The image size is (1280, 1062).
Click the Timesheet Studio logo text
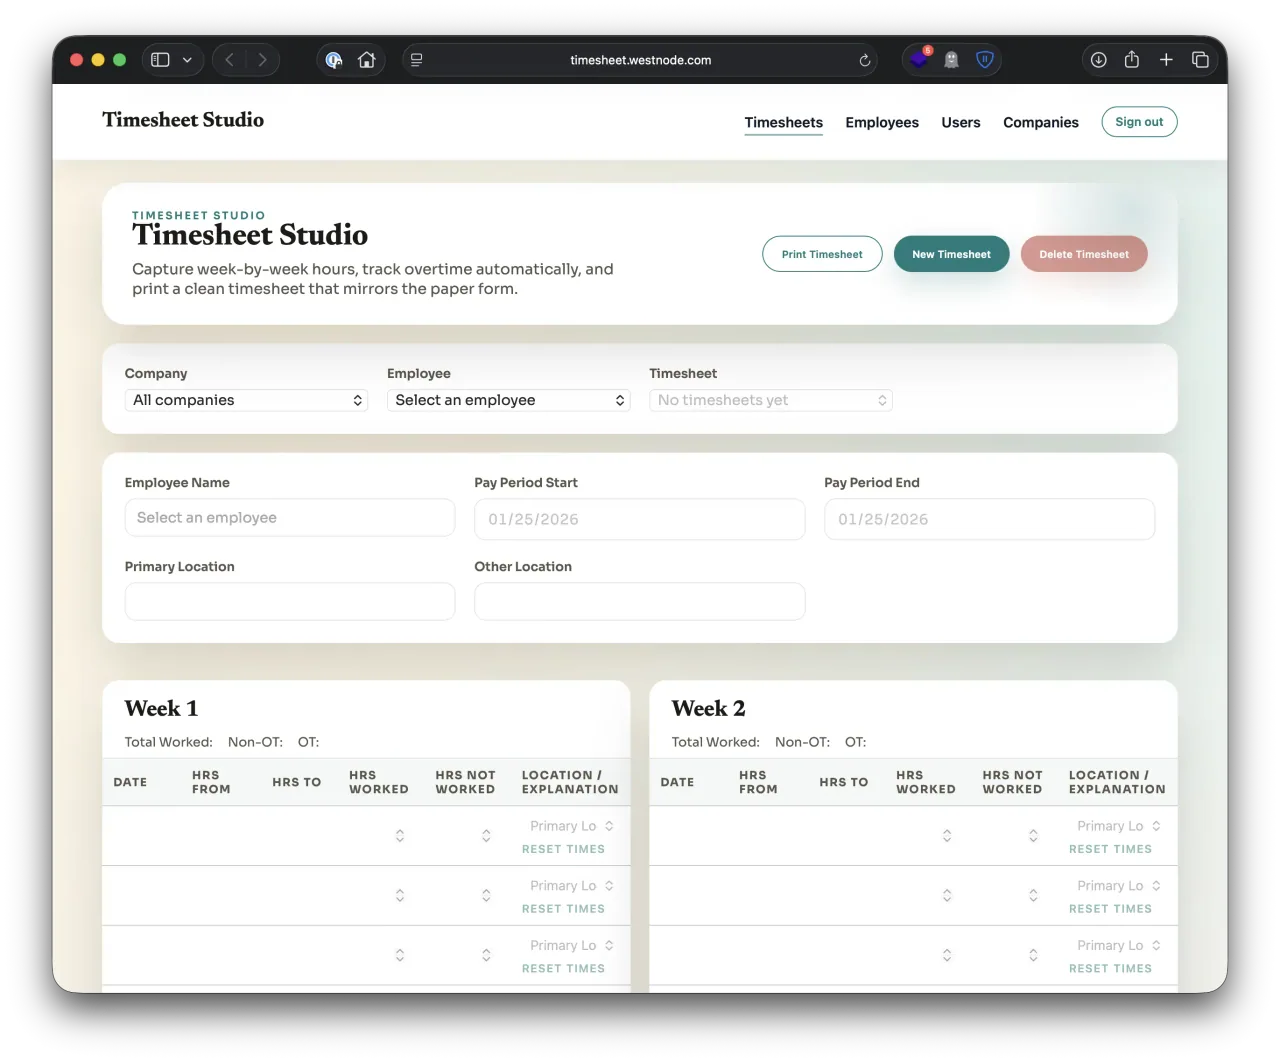coord(183,120)
